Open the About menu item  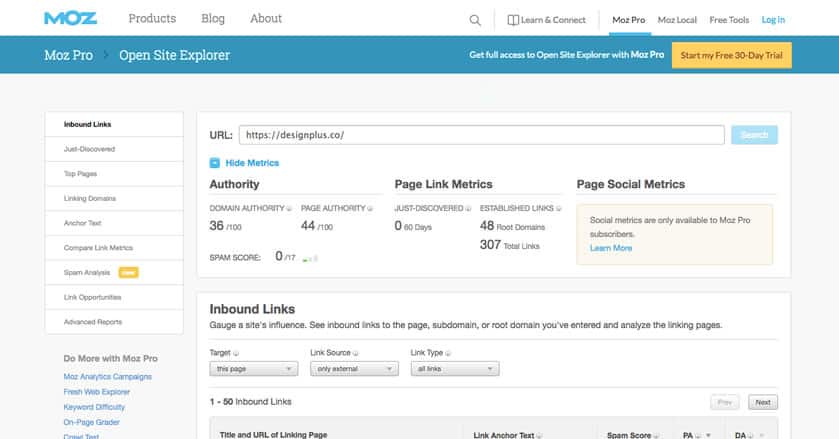[x=266, y=18]
